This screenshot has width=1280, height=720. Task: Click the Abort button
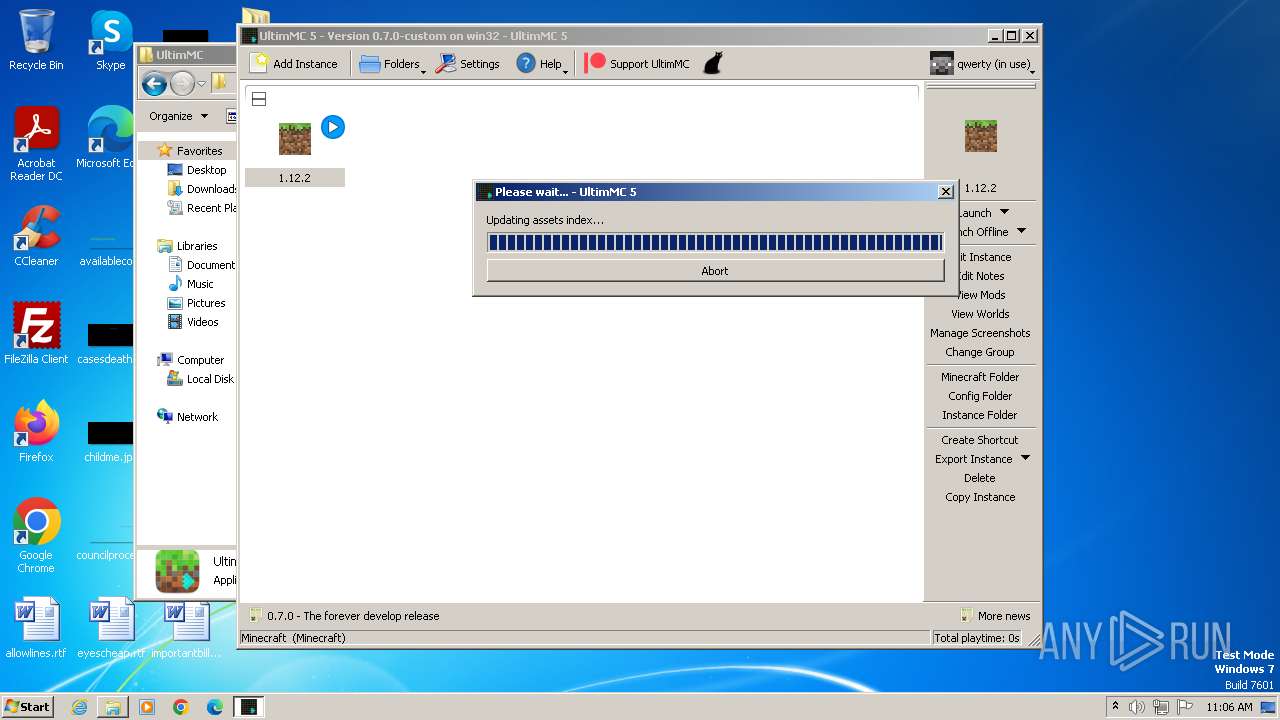click(x=715, y=271)
